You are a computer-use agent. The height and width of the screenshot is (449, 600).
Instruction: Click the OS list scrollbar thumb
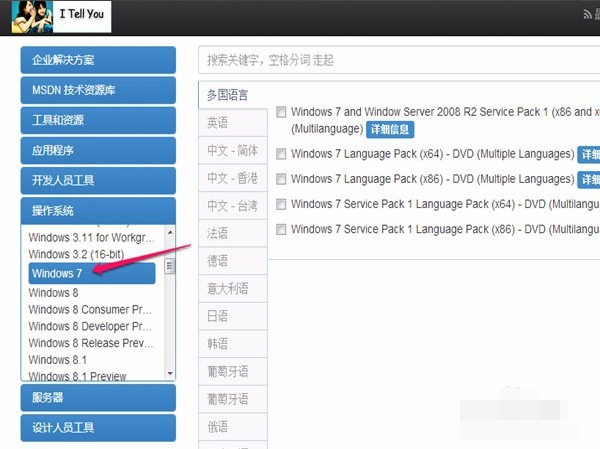coord(170,266)
